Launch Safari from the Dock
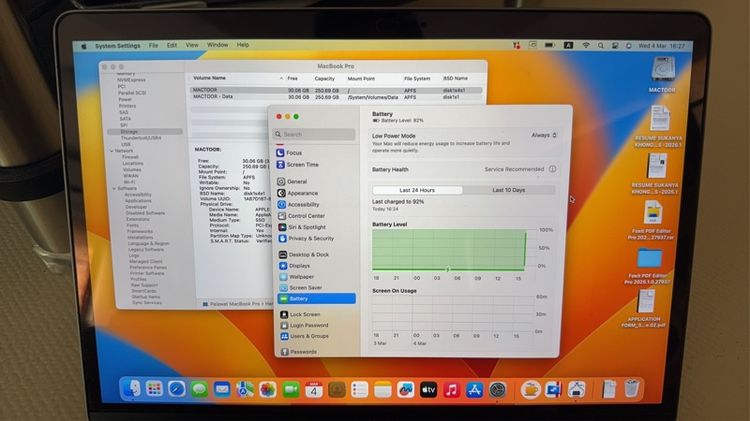Screen dimensions: 750x421 pos(176,389)
